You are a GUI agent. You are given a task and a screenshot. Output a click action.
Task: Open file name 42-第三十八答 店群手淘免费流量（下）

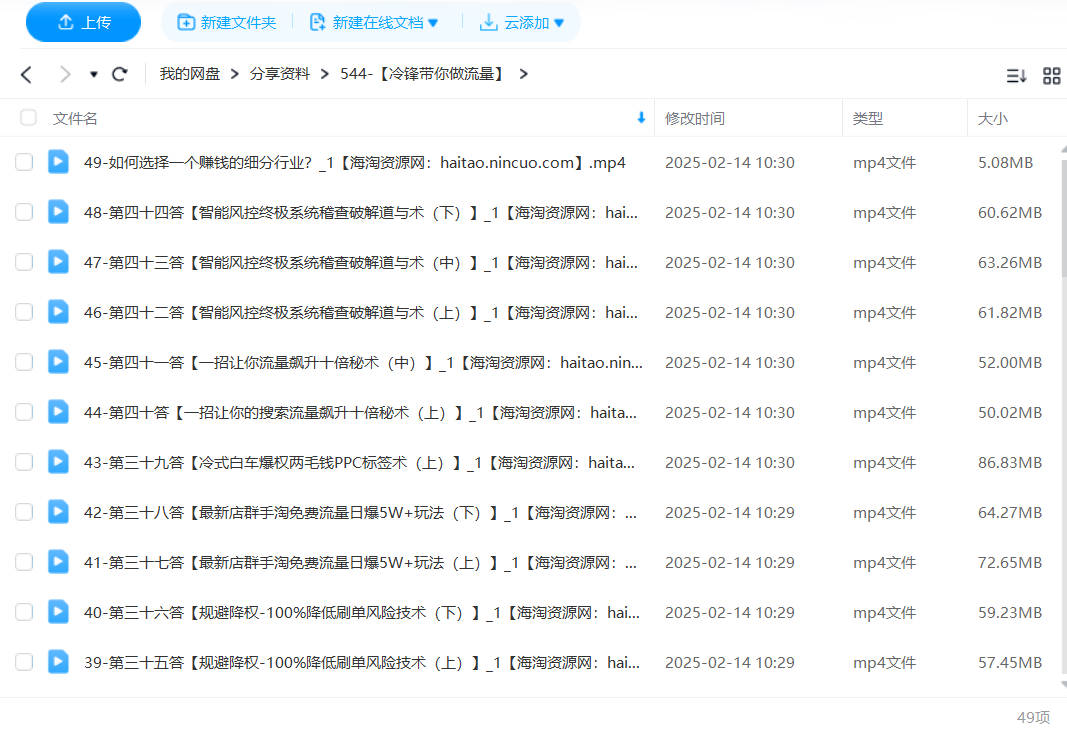(x=360, y=513)
